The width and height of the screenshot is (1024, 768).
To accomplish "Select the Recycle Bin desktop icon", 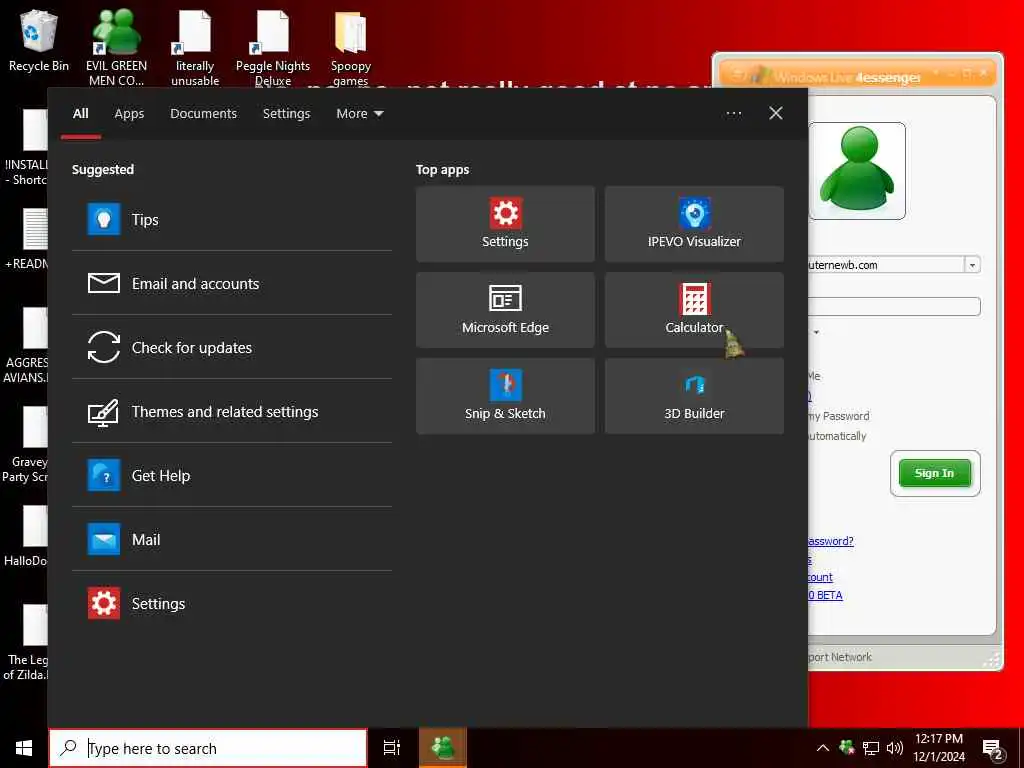I will pyautogui.click(x=39, y=41).
